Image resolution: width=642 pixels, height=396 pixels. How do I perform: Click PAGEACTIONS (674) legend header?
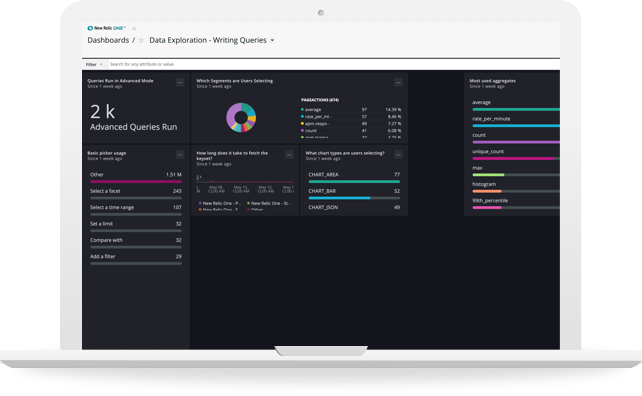click(320, 100)
